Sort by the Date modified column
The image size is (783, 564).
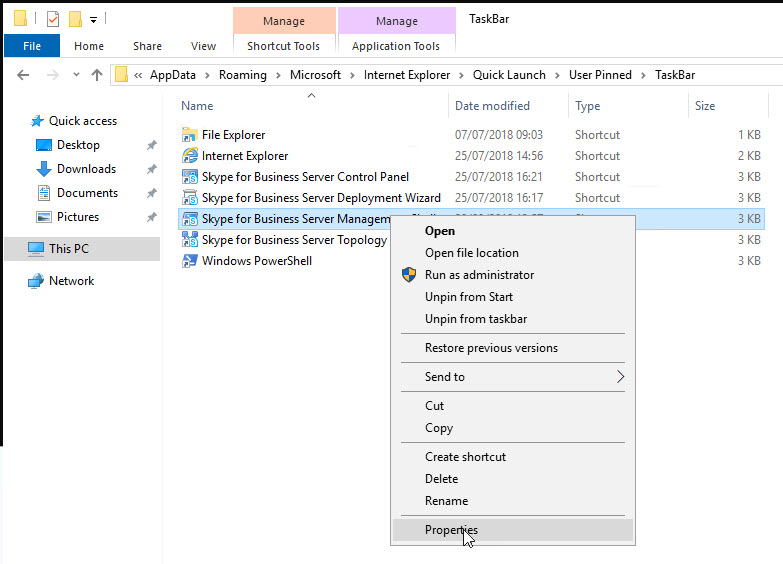492,106
